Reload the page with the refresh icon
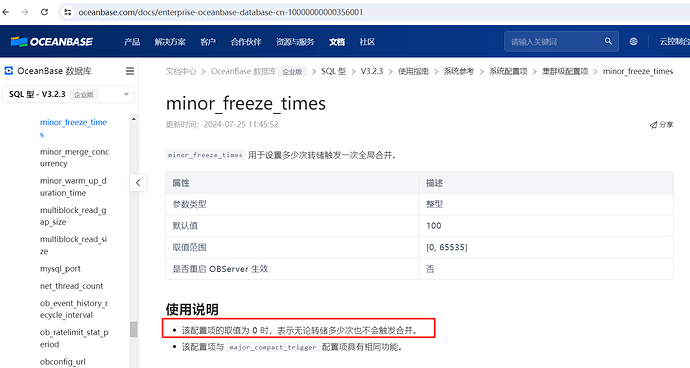 pos(44,12)
